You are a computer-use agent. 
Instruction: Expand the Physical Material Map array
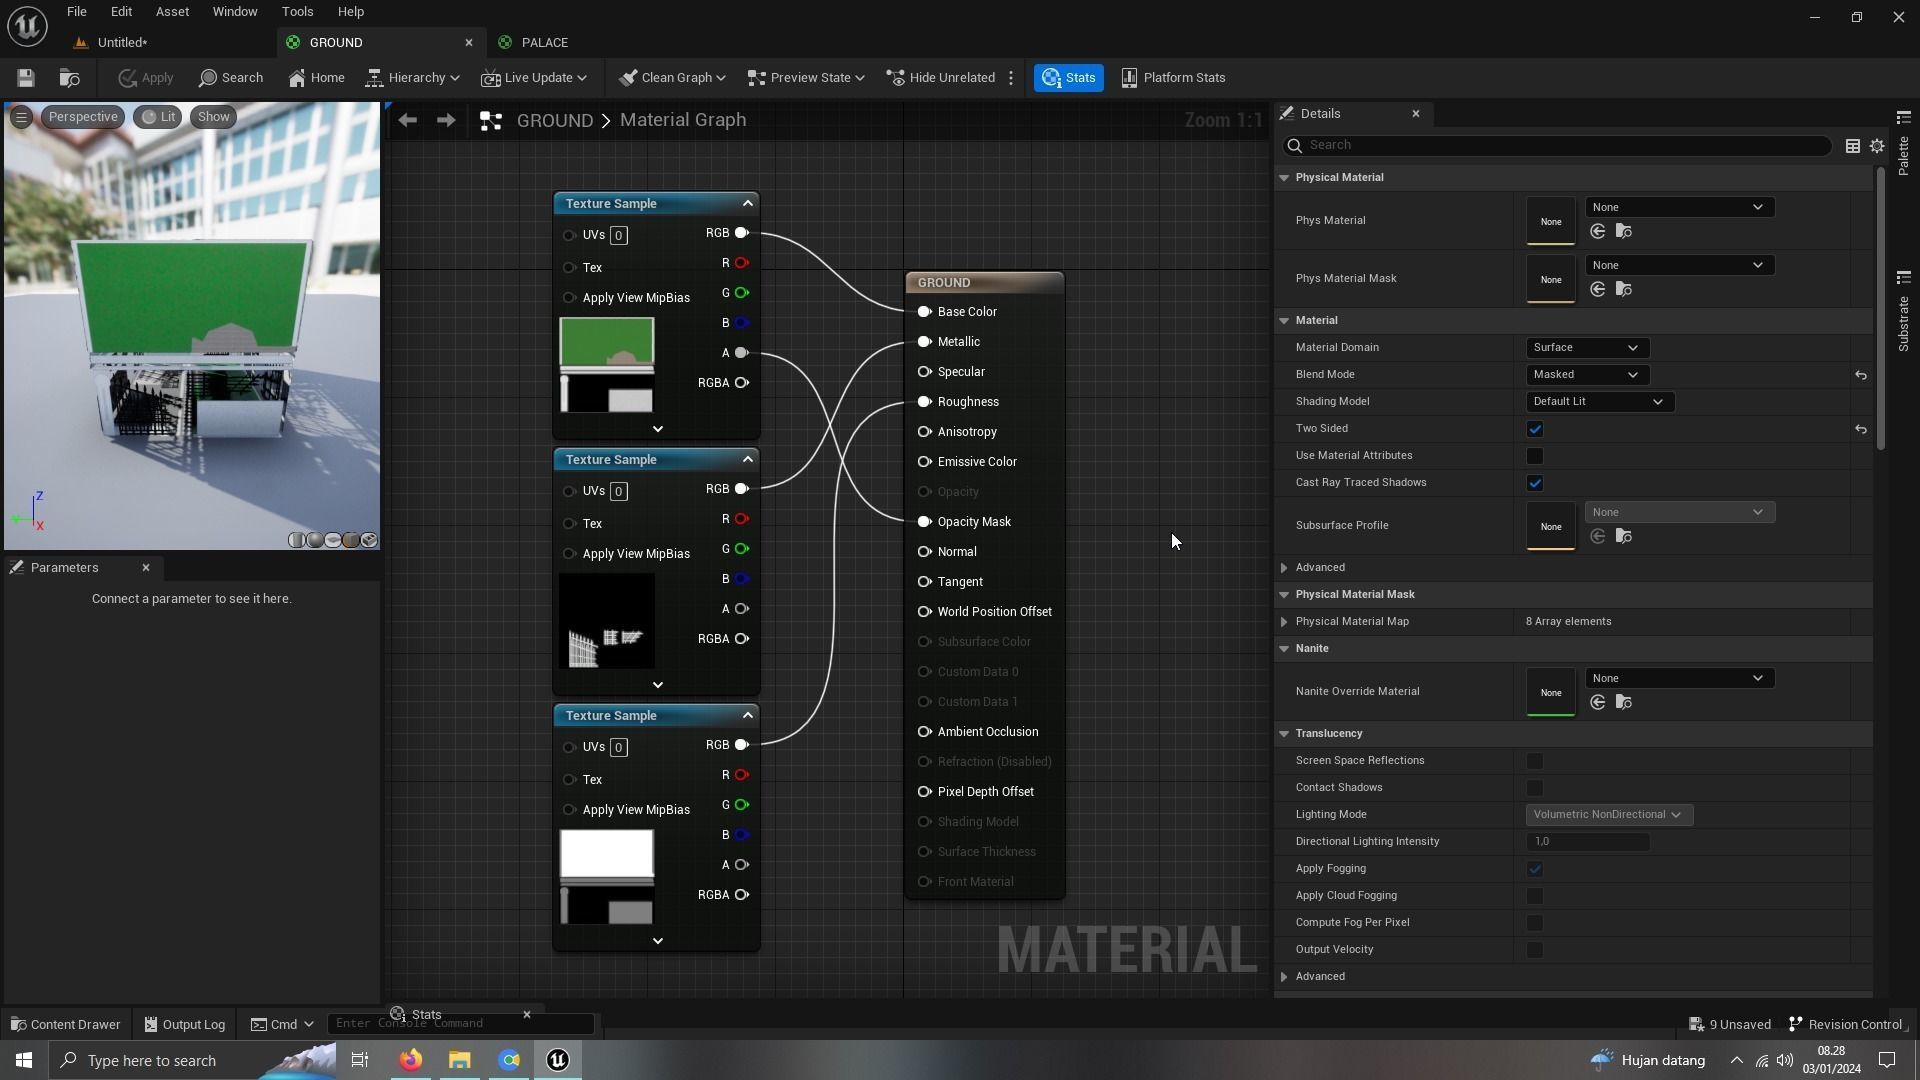[1284, 622]
